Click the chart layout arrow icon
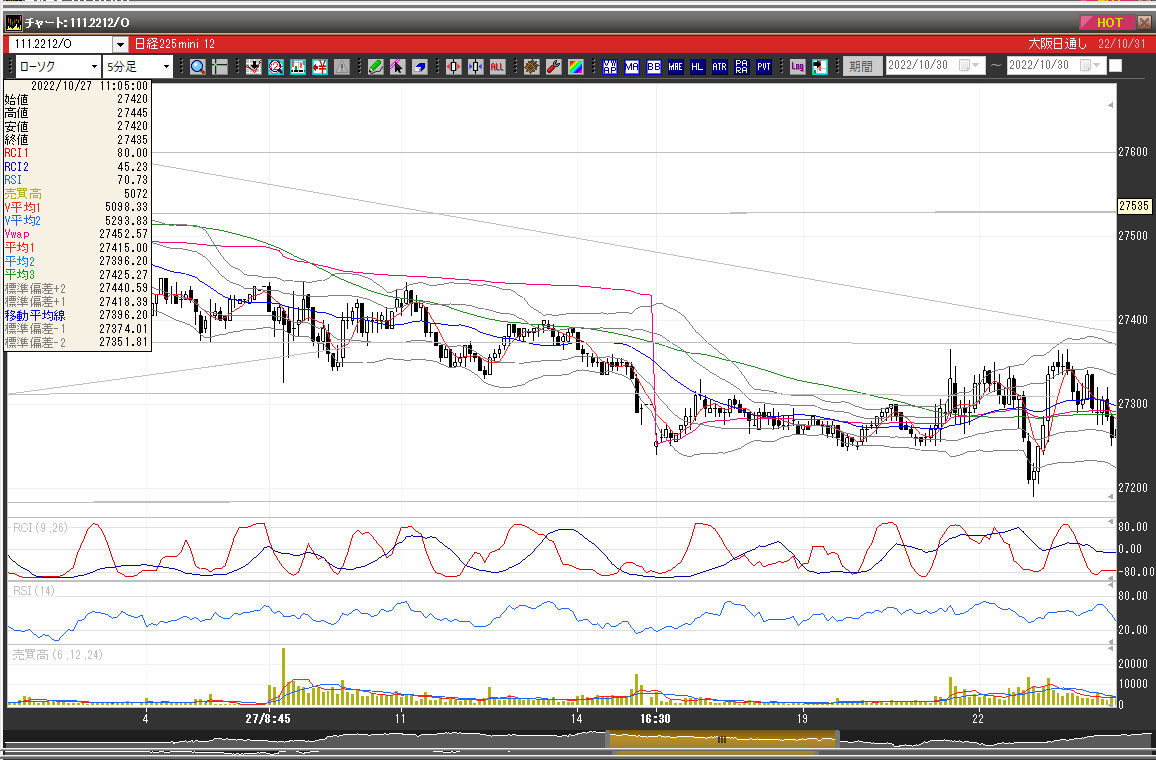This screenshot has height=760, width=1156. (x=820, y=66)
